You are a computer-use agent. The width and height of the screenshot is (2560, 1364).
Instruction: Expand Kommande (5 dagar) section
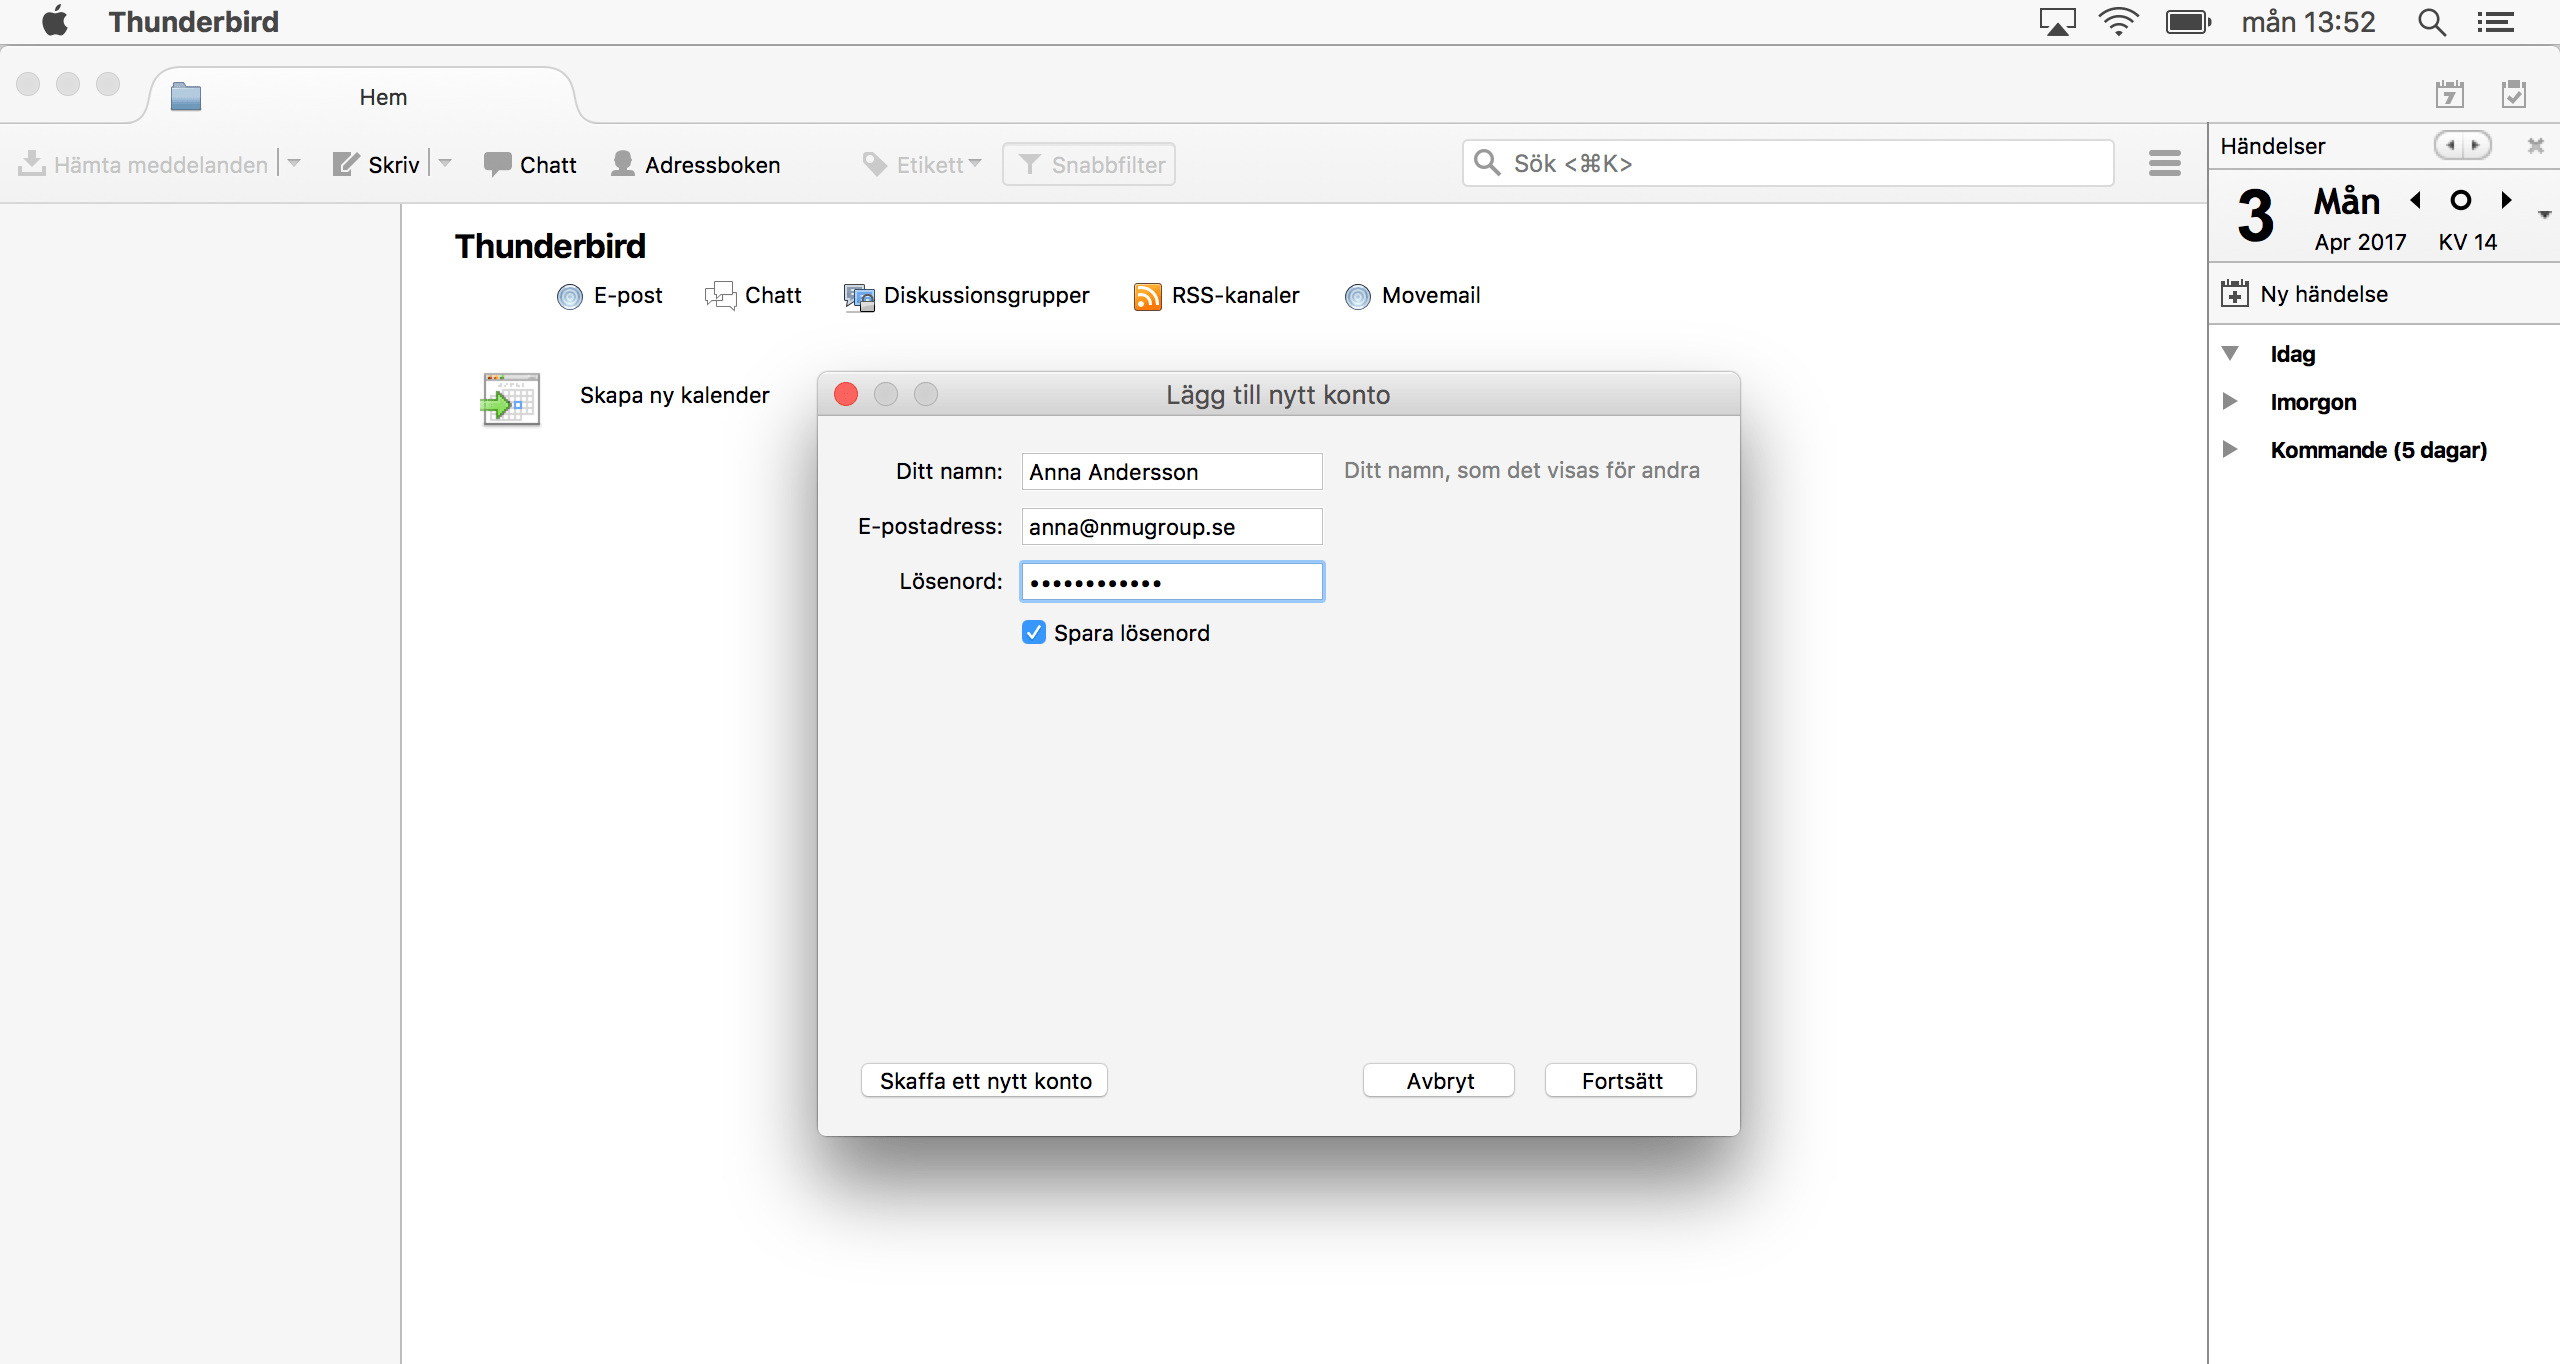tap(2230, 450)
